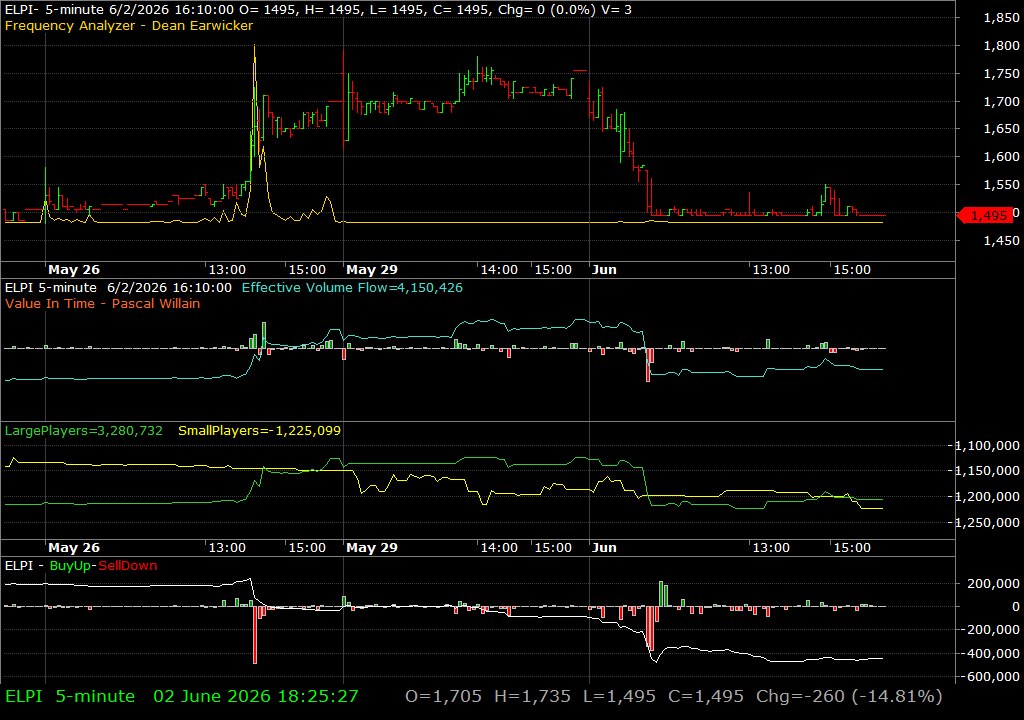Click the 1,650 price scale label
This screenshot has width=1024, height=720.
coord(1001,129)
